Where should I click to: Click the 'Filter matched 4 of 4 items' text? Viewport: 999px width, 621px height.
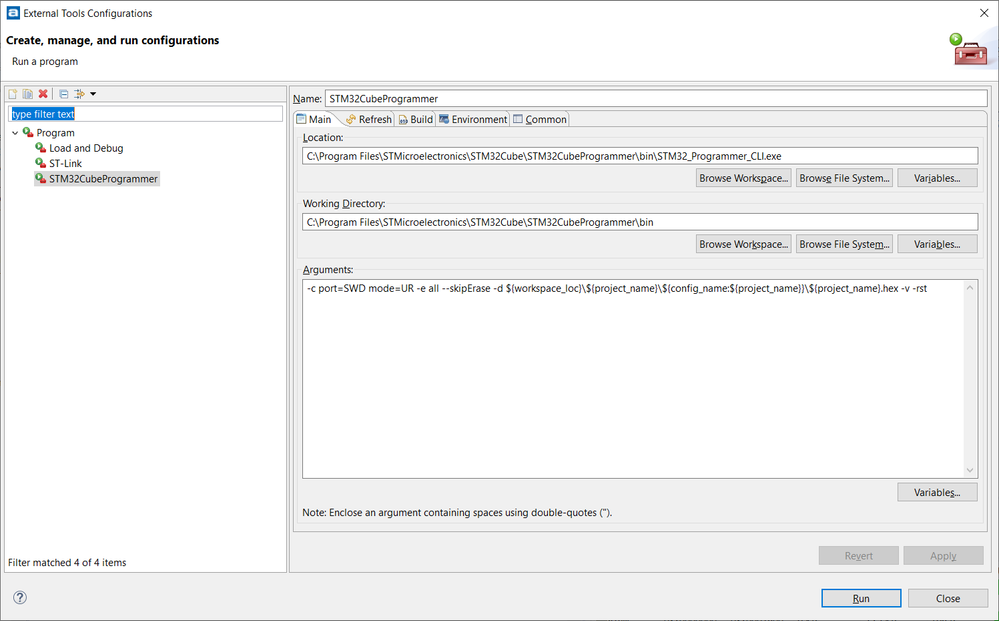point(67,562)
